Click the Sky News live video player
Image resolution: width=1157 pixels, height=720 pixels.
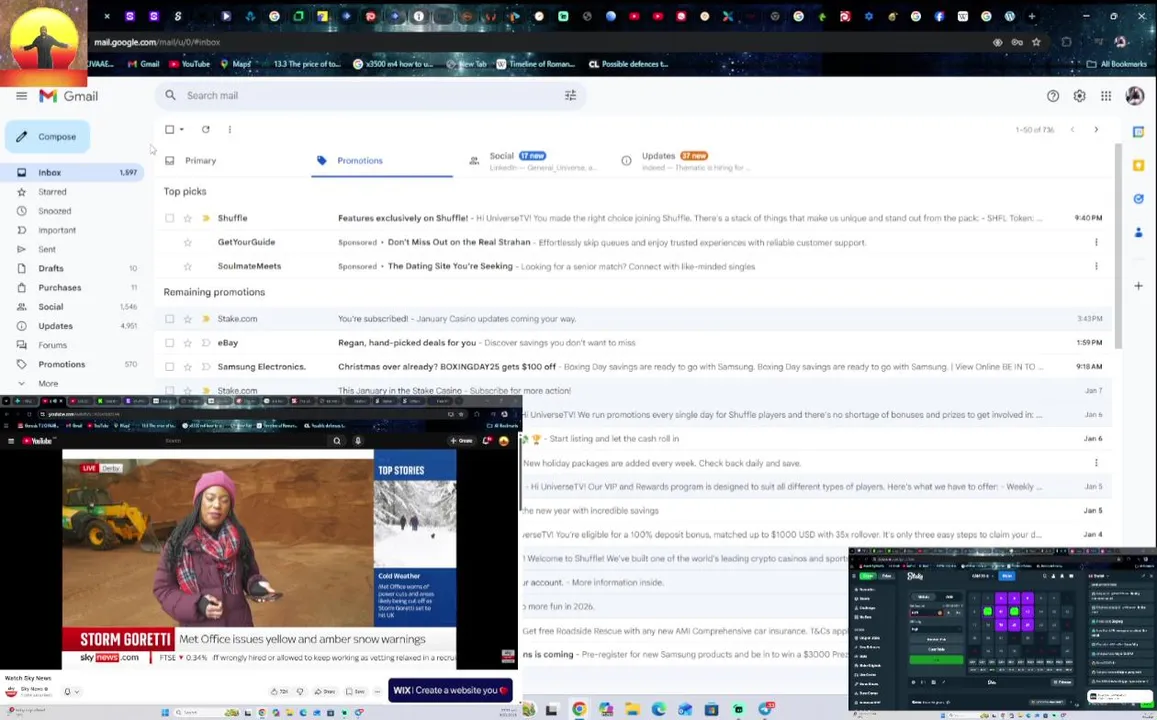tap(259, 558)
